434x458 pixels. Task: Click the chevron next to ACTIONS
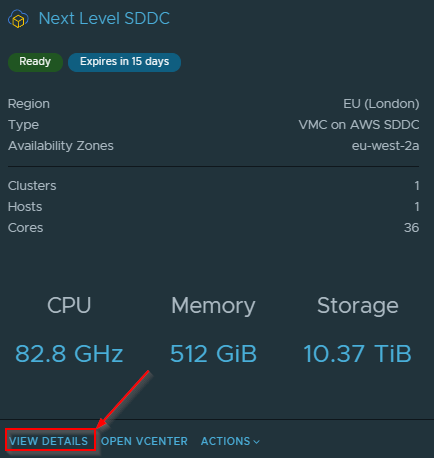tap(256, 442)
